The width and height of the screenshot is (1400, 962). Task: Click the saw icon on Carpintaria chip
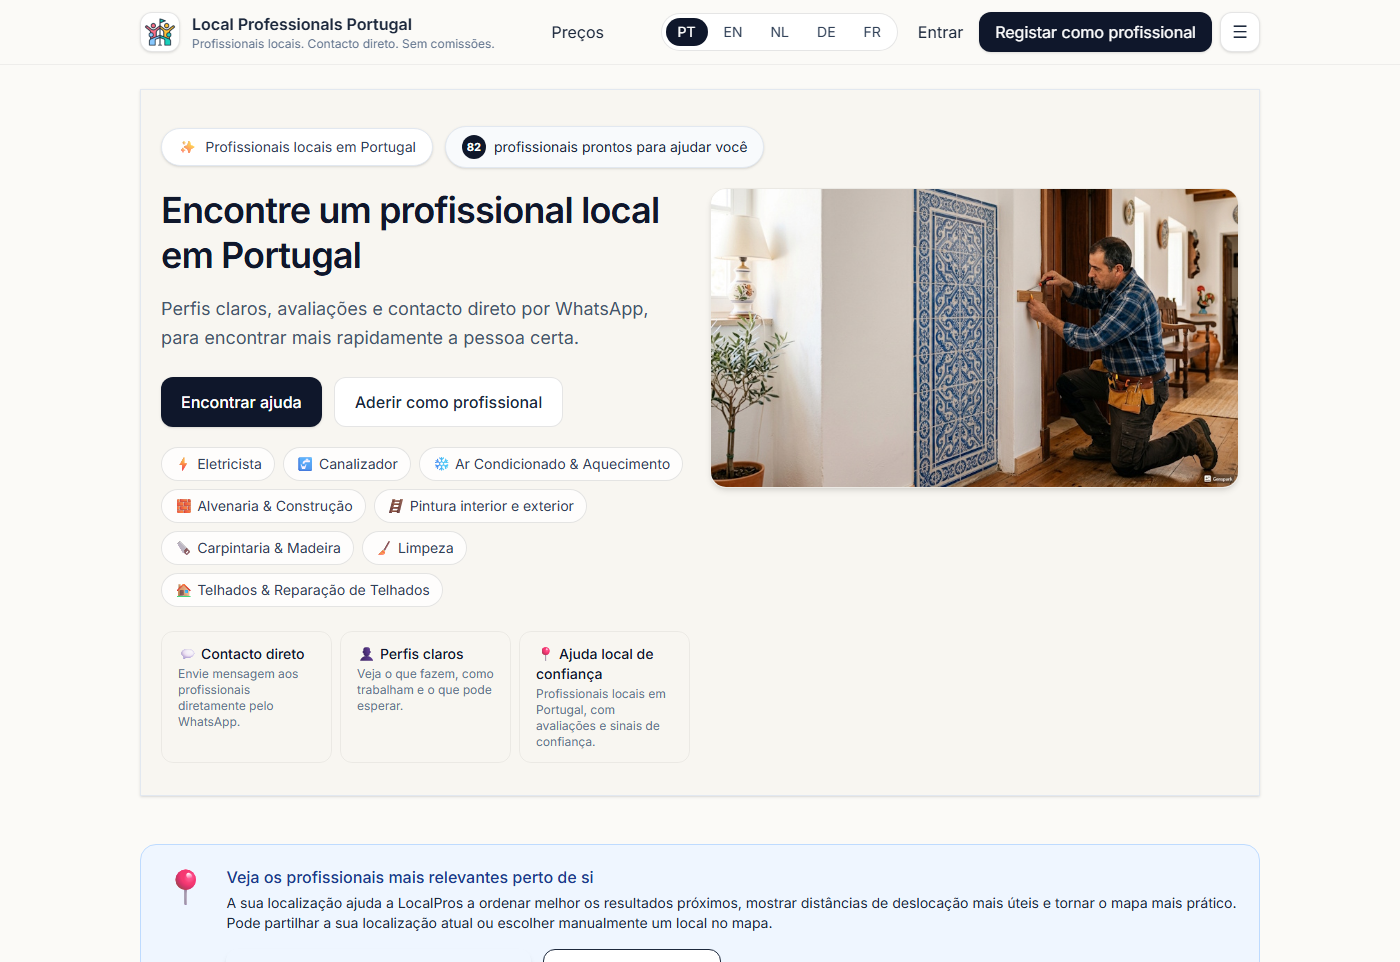click(184, 548)
